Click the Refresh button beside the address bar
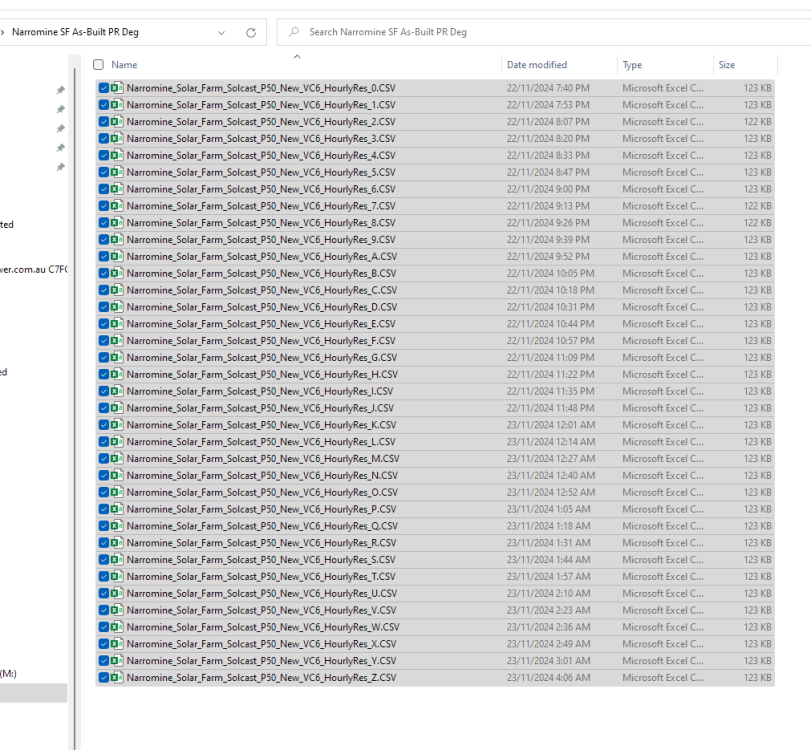Screen dimensions: 811x750 click(x=250, y=32)
